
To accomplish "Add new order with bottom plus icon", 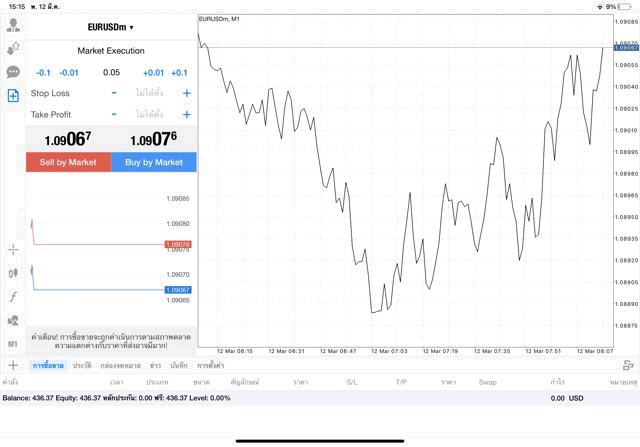I will (13, 366).
